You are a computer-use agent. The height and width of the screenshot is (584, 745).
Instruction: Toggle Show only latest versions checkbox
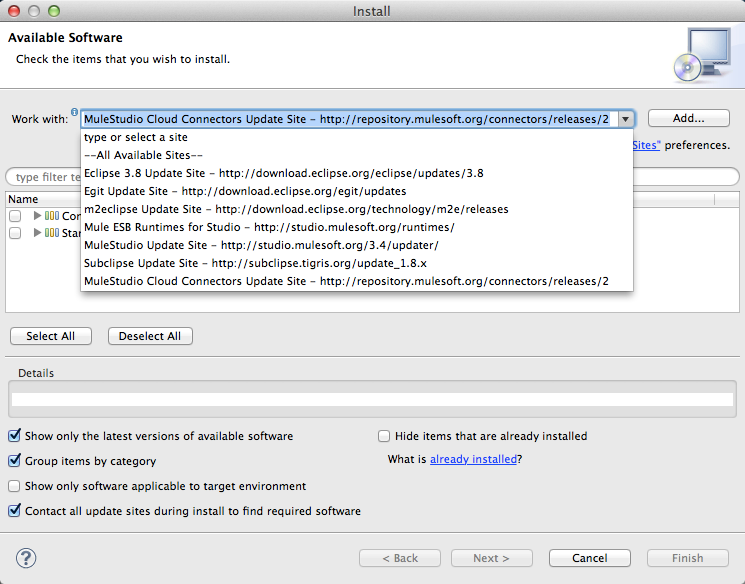[x=15, y=436]
